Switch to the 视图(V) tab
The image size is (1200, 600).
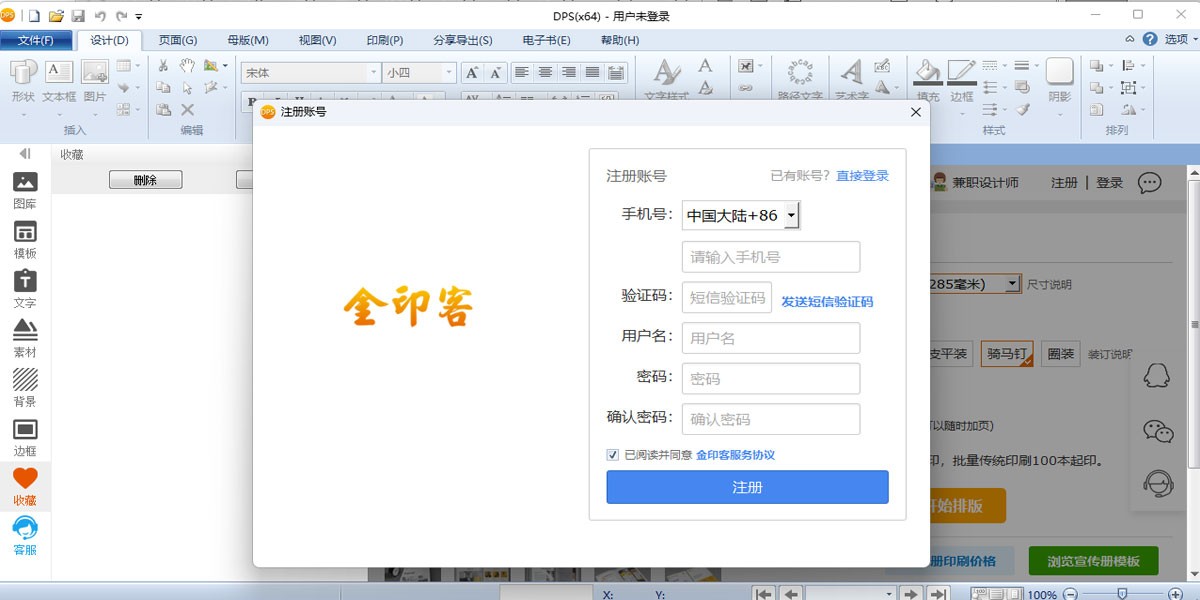click(x=318, y=40)
